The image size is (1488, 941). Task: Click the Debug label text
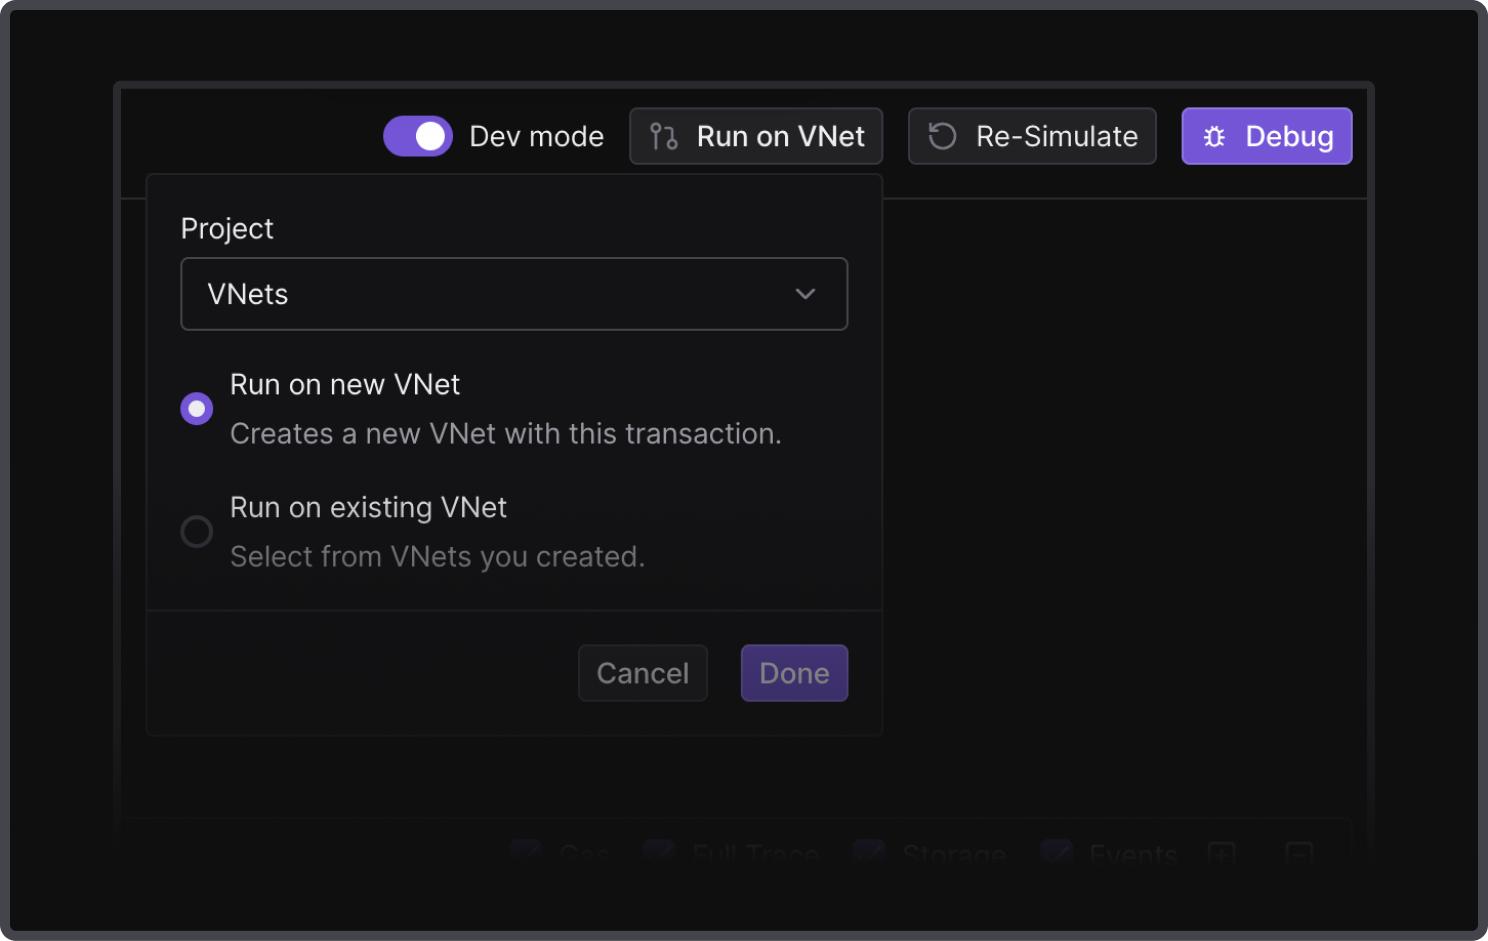(x=1289, y=136)
